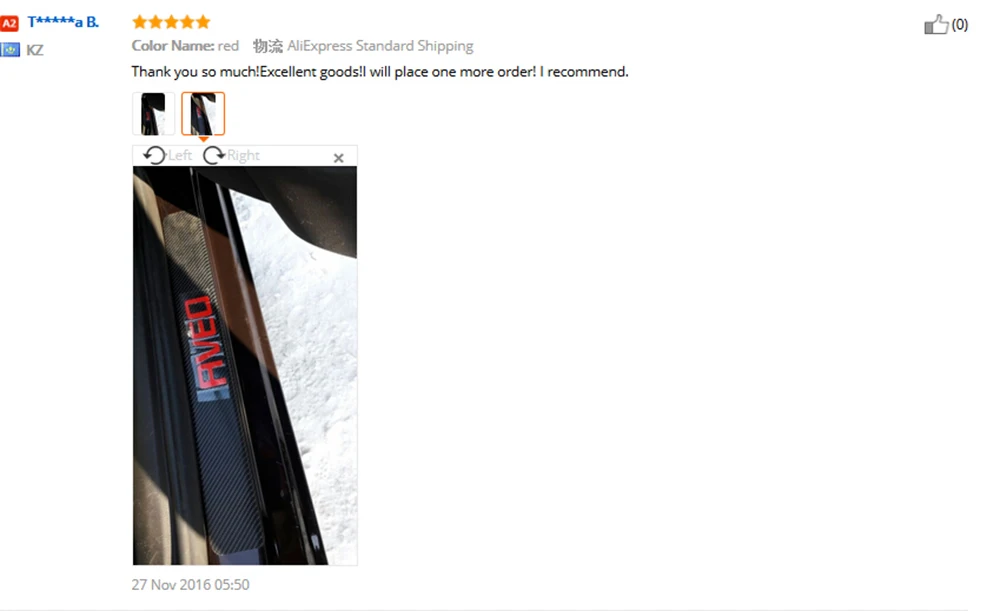This screenshot has height=611, width=1000.
Task: Click the enlarged AVEO door sill photo
Action: pyautogui.click(x=245, y=365)
